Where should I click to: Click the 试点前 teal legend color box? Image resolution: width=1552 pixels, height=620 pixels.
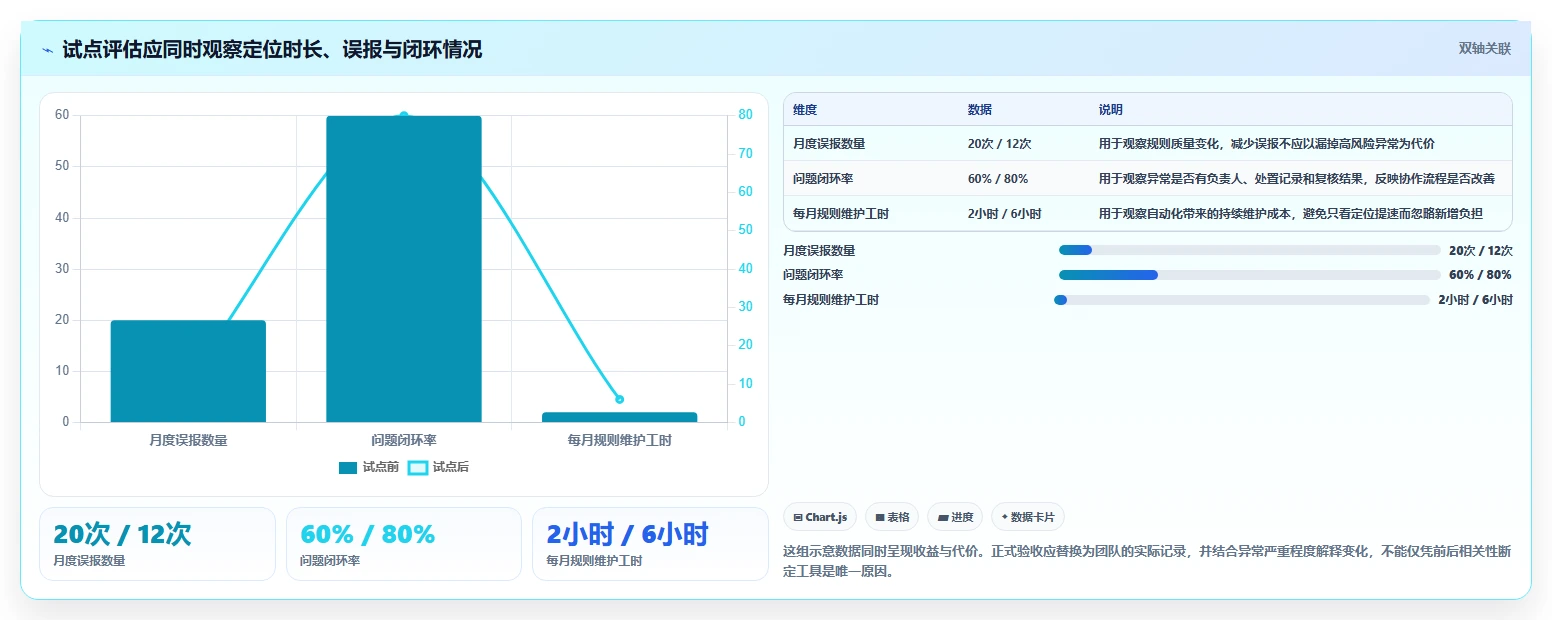[x=348, y=468]
